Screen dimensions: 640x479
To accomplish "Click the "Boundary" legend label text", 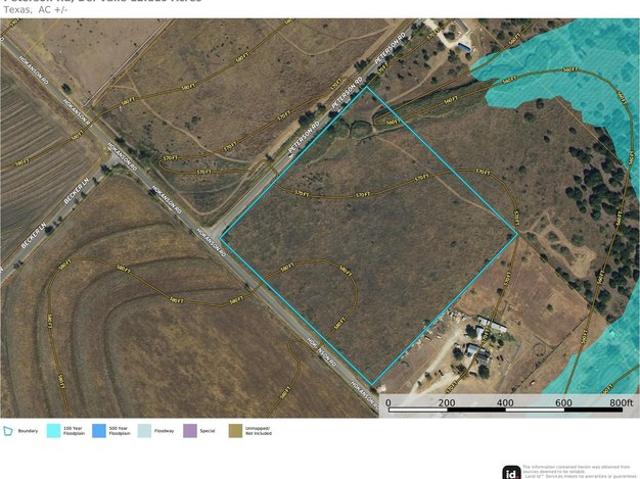I will click(27, 431).
